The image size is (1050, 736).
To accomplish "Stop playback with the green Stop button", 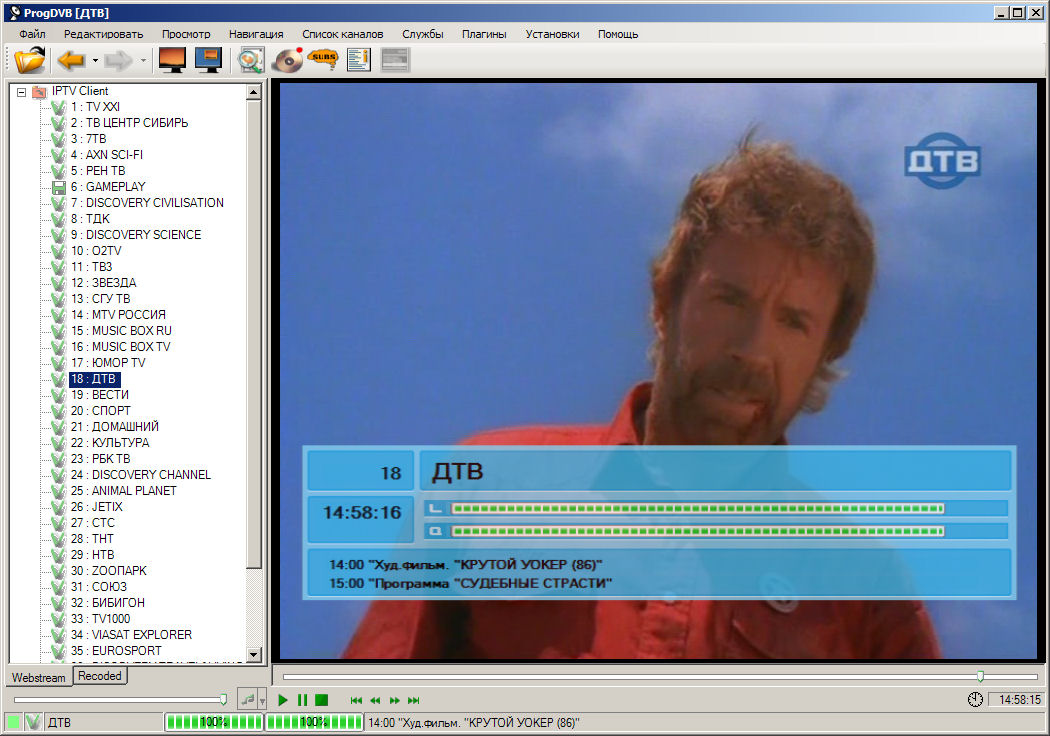I will pos(321,700).
